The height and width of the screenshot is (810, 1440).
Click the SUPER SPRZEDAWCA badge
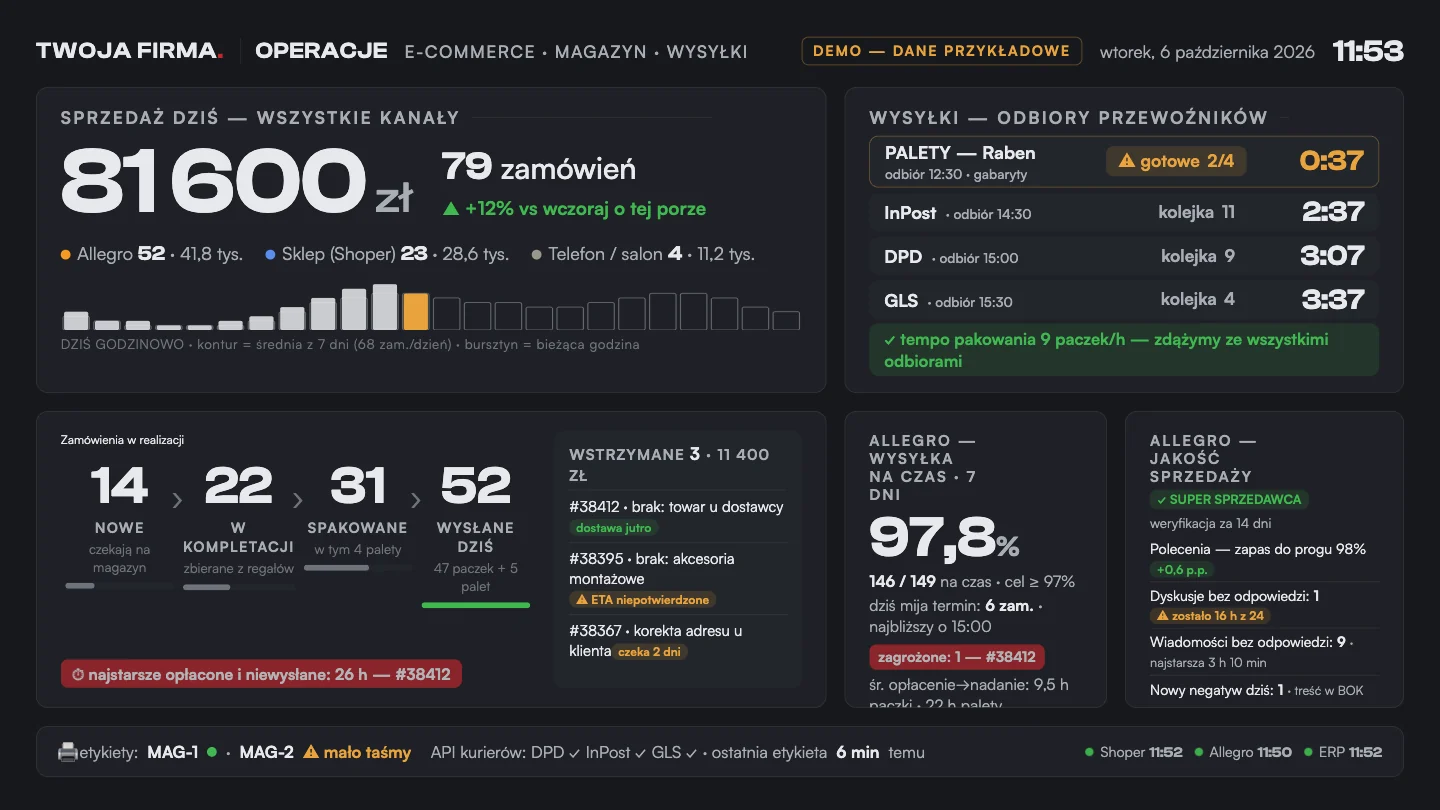1229,499
